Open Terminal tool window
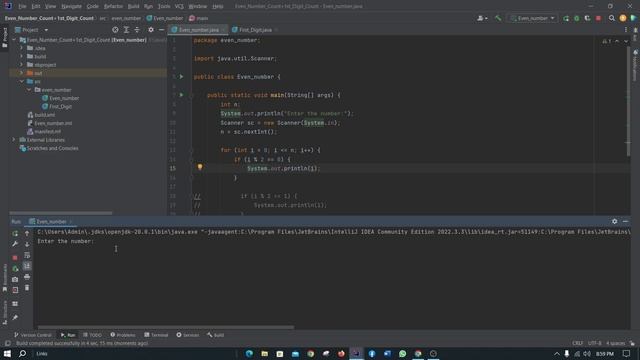The width and height of the screenshot is (640, 360). click(x=156, y=335)
